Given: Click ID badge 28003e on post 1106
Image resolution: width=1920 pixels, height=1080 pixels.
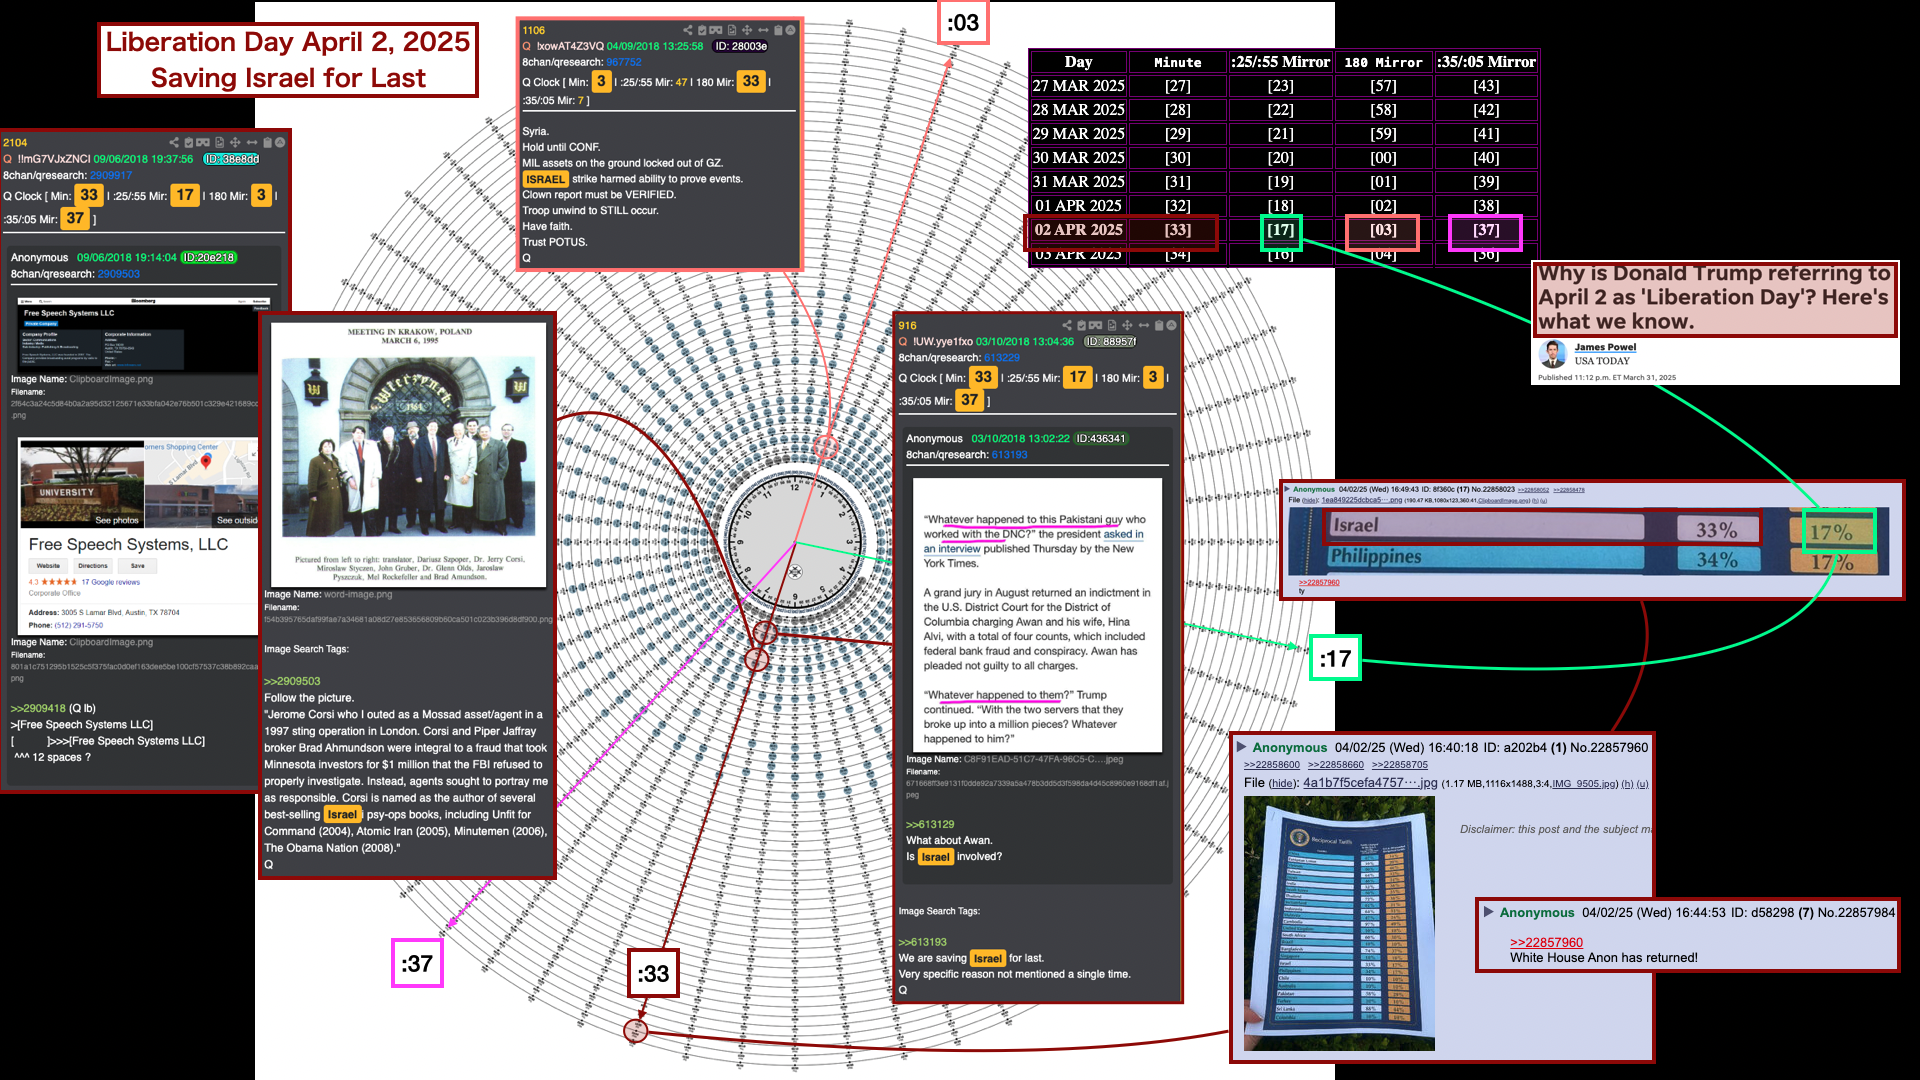Looking at the screenshot, I should tap(741, 46).
